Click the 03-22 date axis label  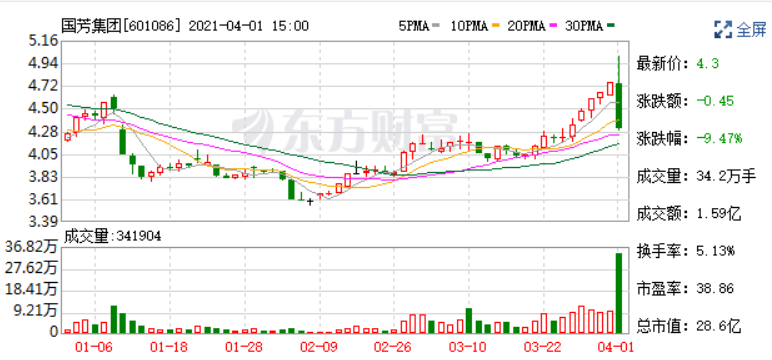544,347
